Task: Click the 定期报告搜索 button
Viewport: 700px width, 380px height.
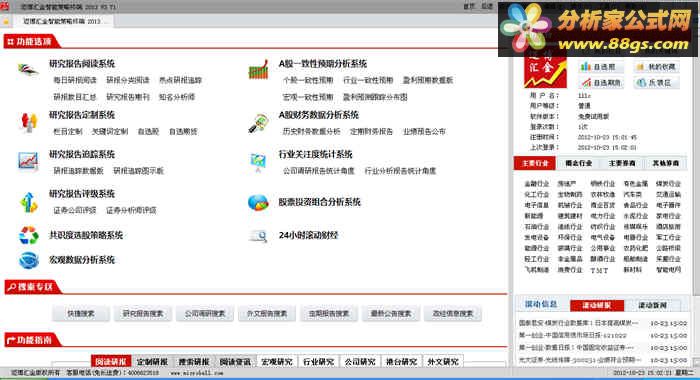Action: [x=329, y=313]
